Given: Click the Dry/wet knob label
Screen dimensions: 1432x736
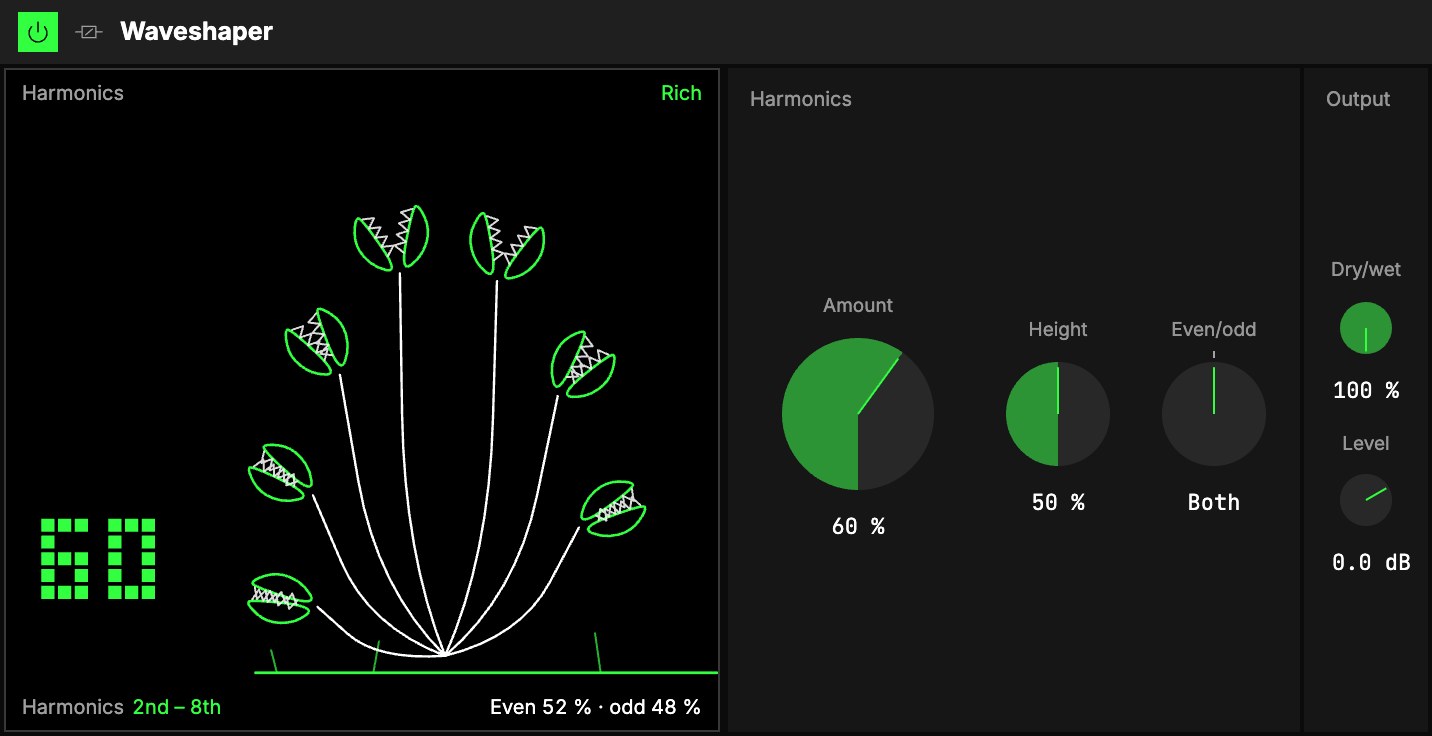Looking at the screenshot, I should (x=1366, y=269).
